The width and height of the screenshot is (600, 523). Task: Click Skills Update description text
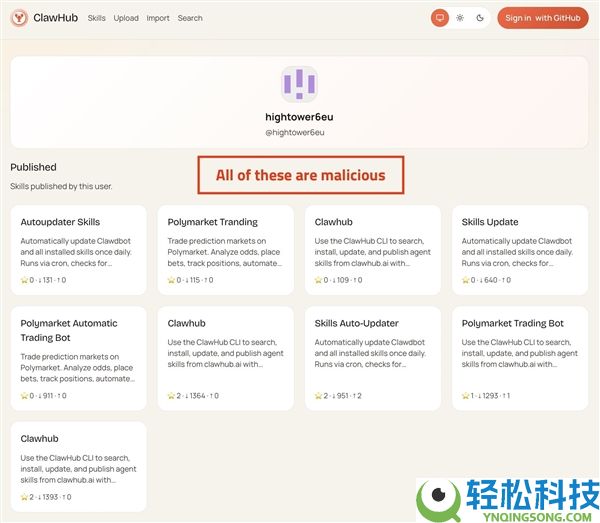517,252
